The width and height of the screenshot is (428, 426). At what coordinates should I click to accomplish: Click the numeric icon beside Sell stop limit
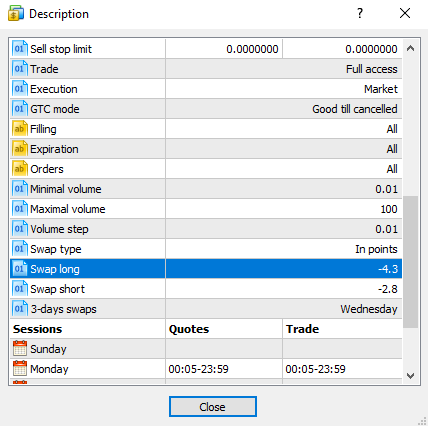pyautogui.click(x=20, y=49)
